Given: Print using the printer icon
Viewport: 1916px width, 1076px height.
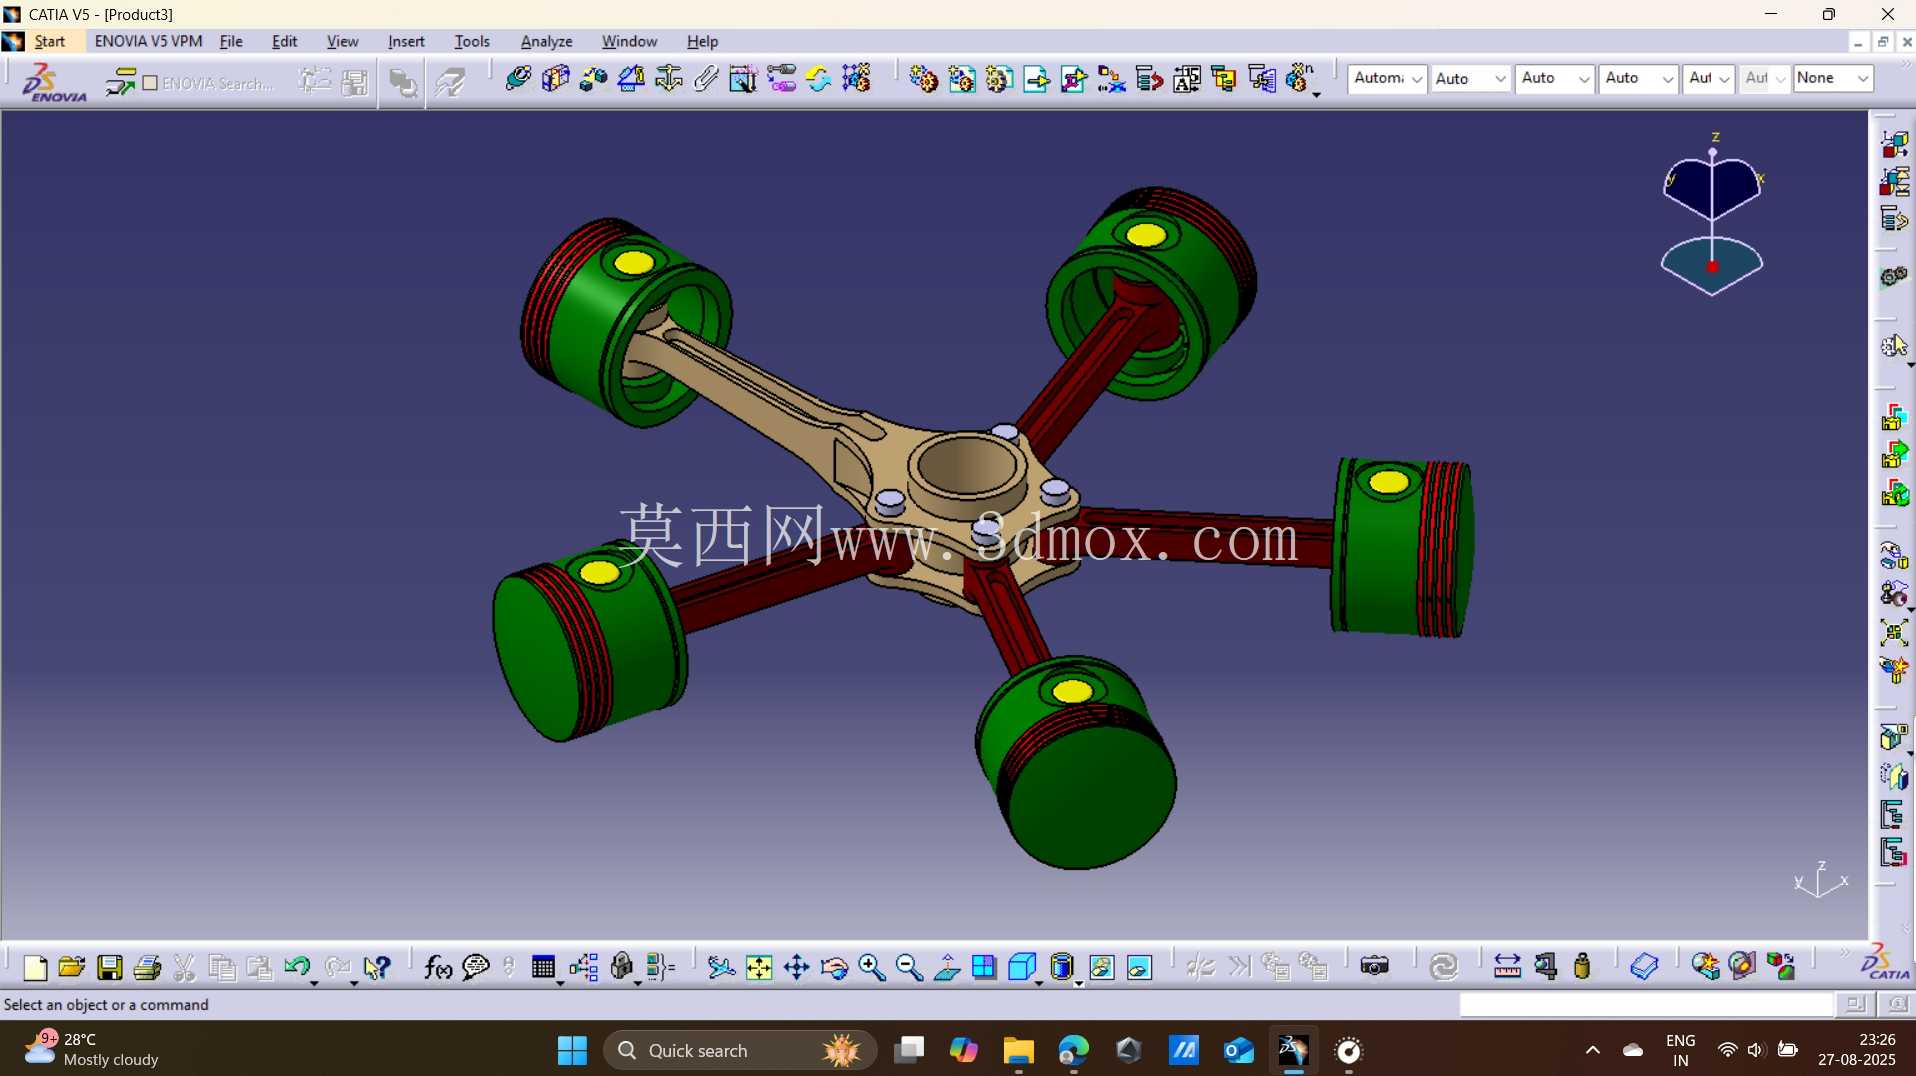Looking at the screenshot, I should [147, 967].
